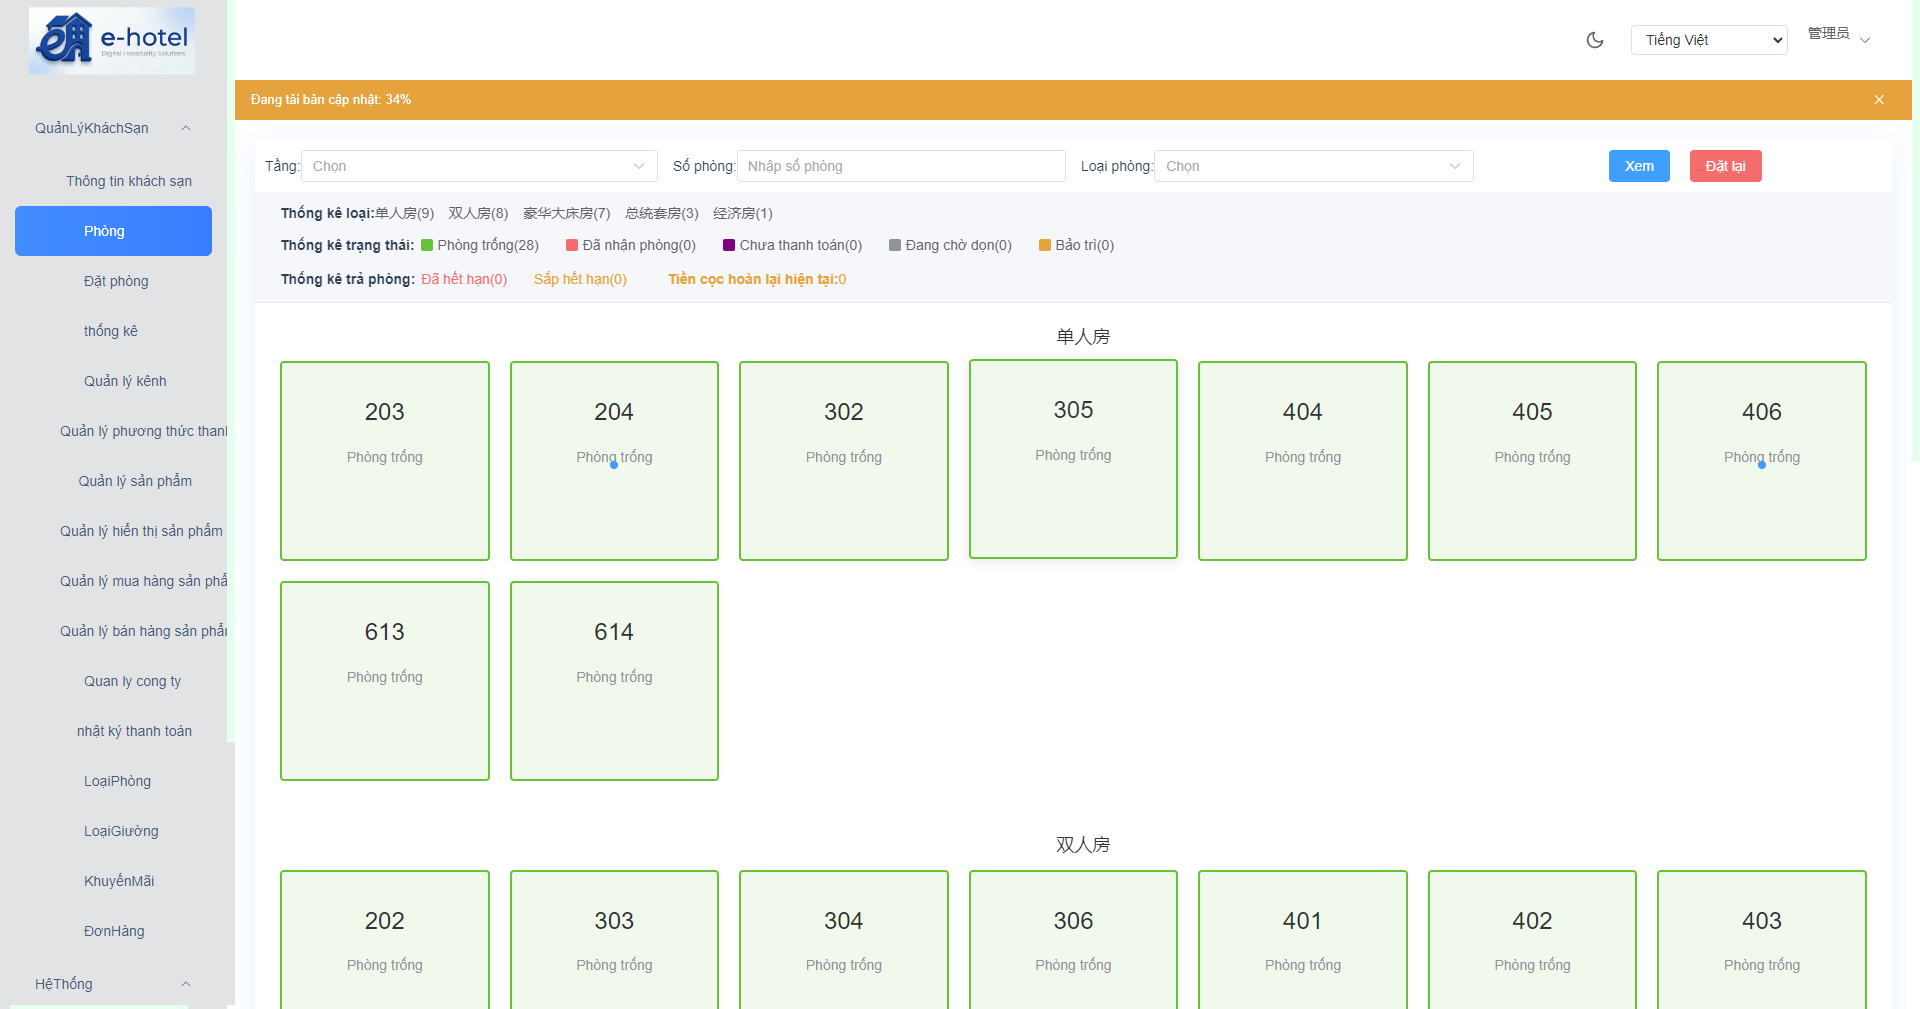Open Quản lý kênh menu item
Screen dimensions: 1920x1009
125,381
